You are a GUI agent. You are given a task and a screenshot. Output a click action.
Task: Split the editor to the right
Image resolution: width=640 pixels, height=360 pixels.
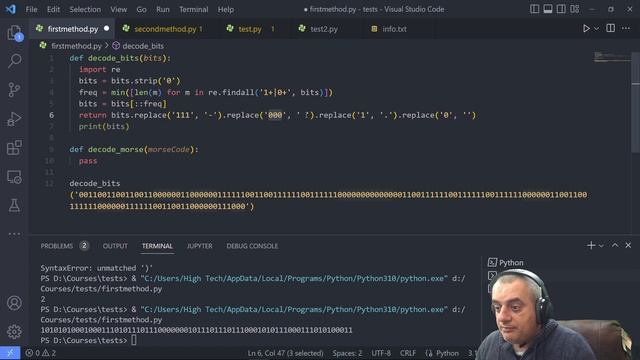click(611, 28)
